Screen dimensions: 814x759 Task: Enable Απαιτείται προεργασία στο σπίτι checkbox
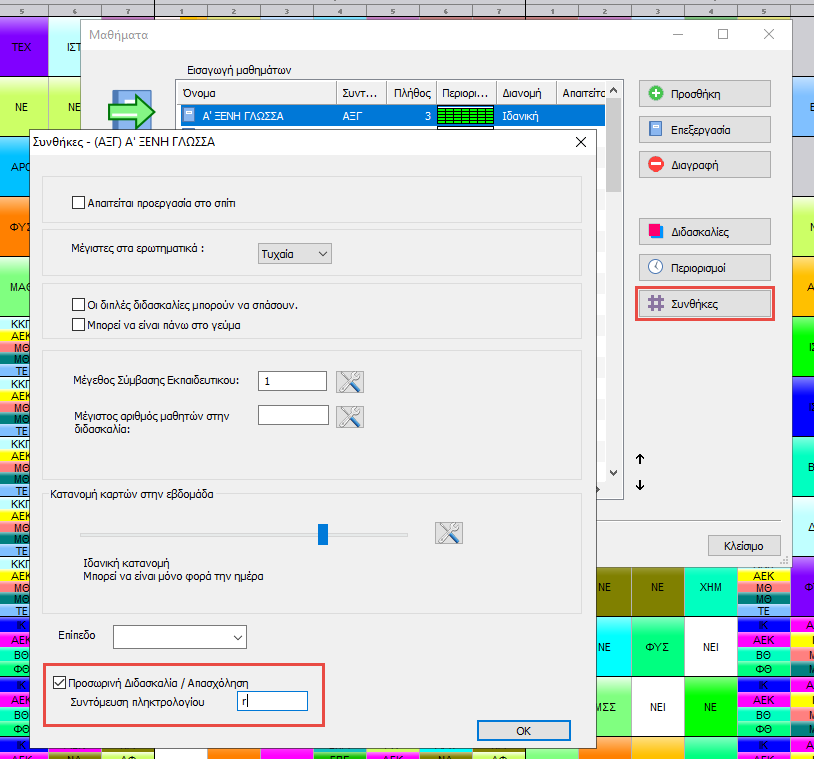(x=79, y=203)
